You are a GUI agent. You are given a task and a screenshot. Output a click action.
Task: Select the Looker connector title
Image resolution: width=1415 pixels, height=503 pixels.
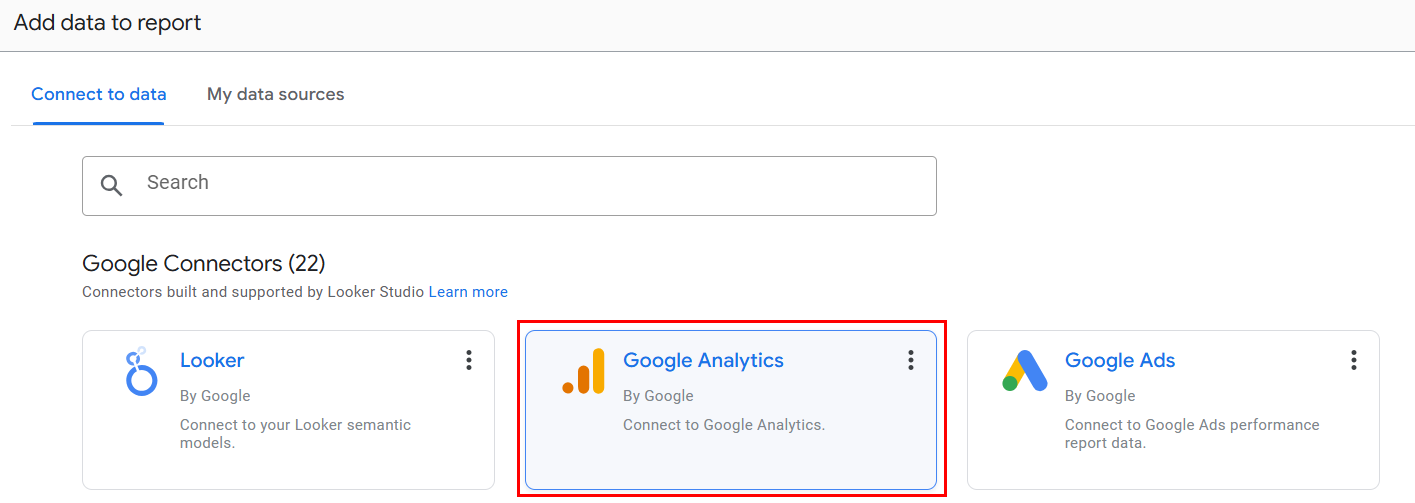pos(212,360)
